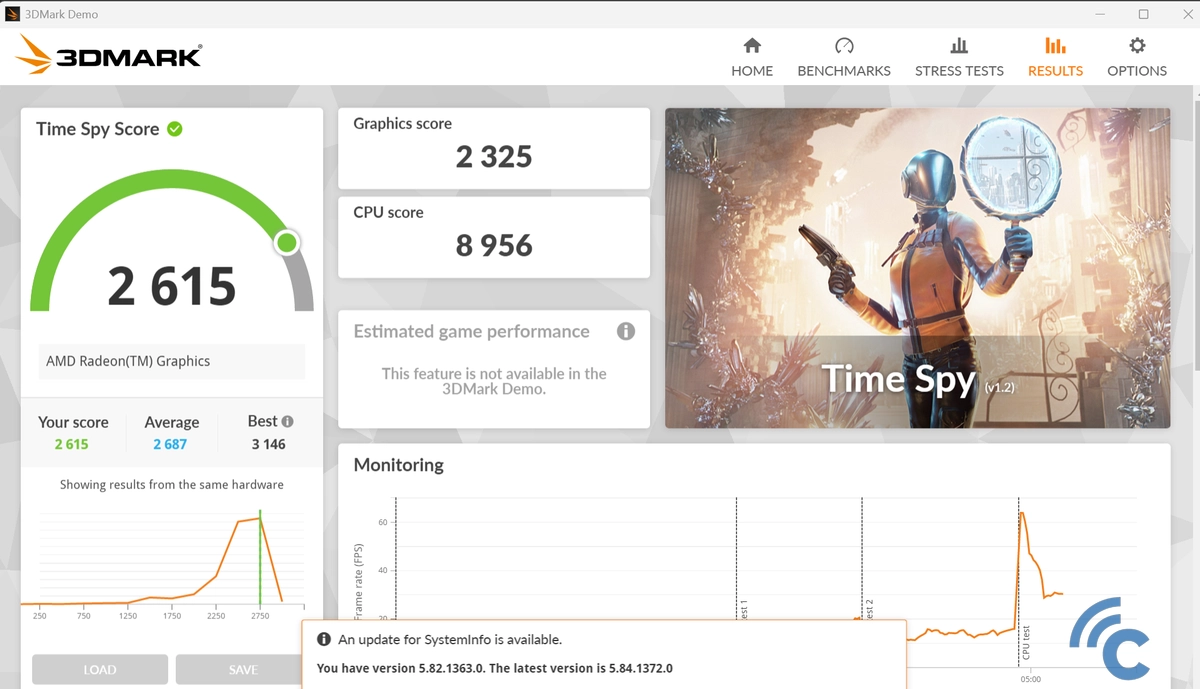Click the SAVE button
This screenshot has width=1200, height=689.
tap(243, 670)
